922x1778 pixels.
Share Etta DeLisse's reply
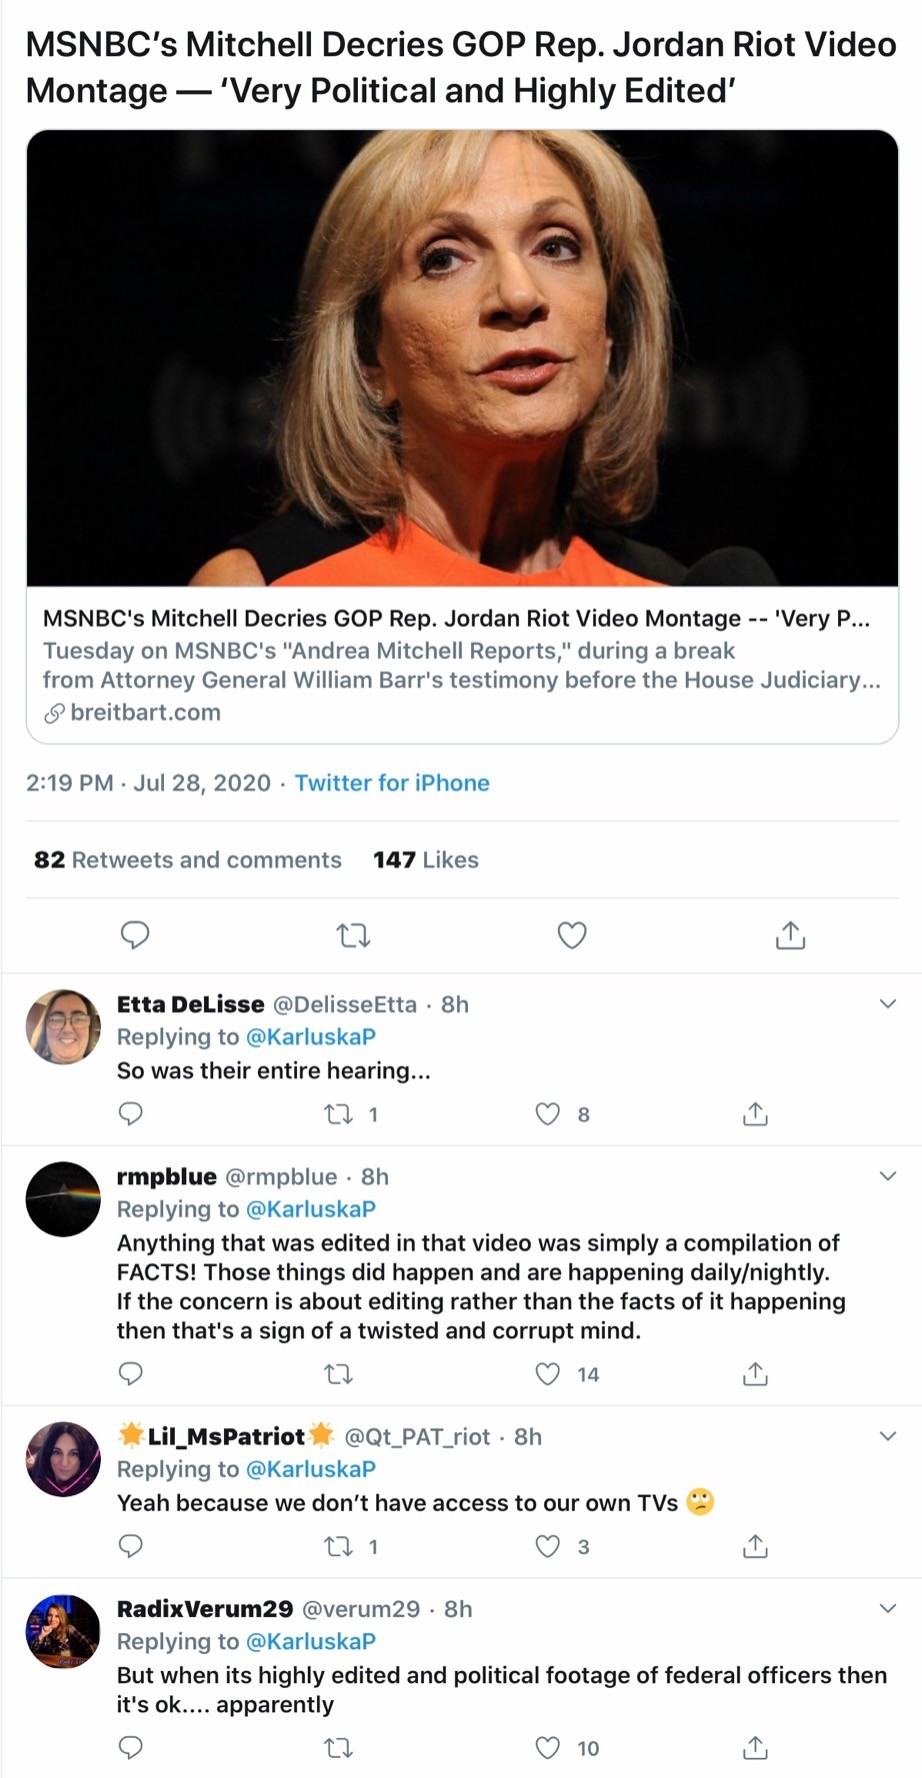[755, 1113]
